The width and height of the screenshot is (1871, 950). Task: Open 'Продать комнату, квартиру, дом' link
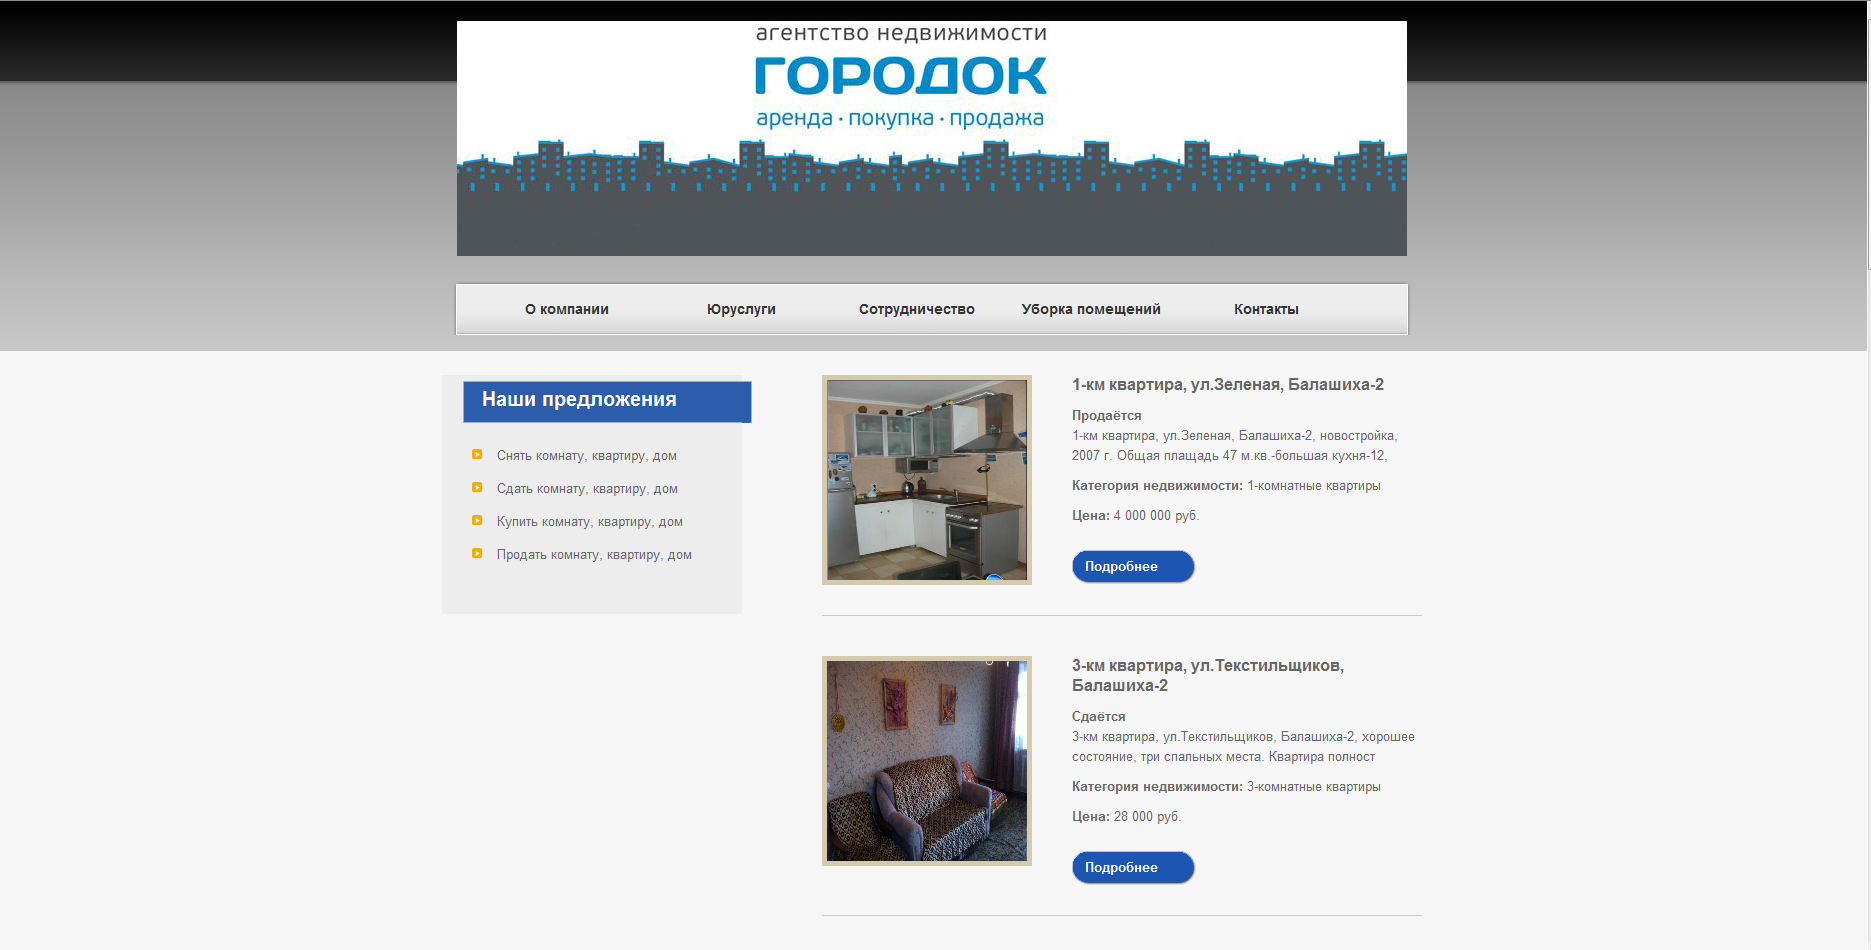(594, 555)
